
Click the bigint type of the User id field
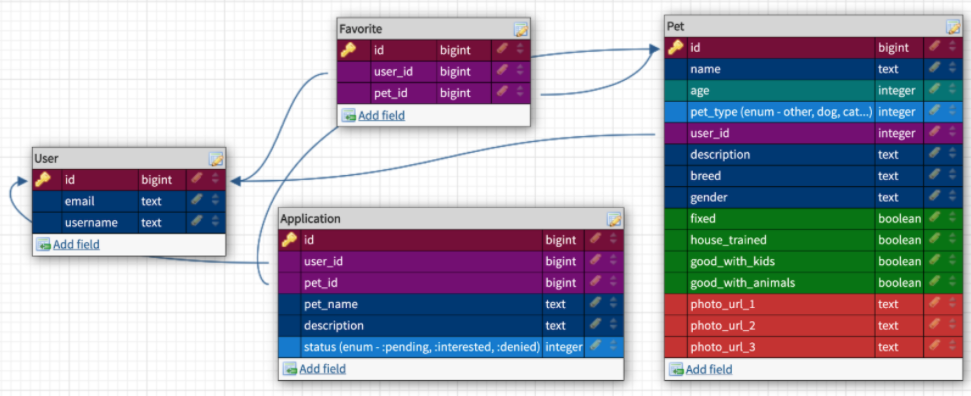click(157, 180)
